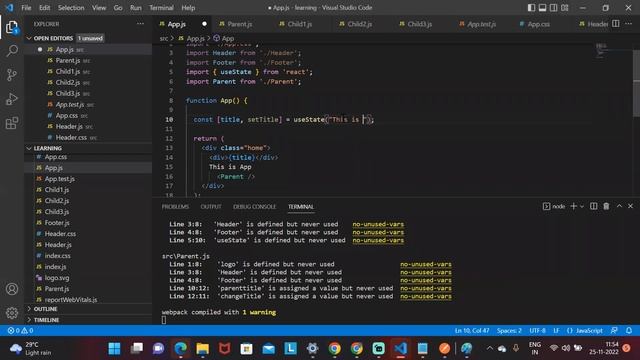640x360 pixels.
Task: Add a new terminal
Action: pos(573,207)
